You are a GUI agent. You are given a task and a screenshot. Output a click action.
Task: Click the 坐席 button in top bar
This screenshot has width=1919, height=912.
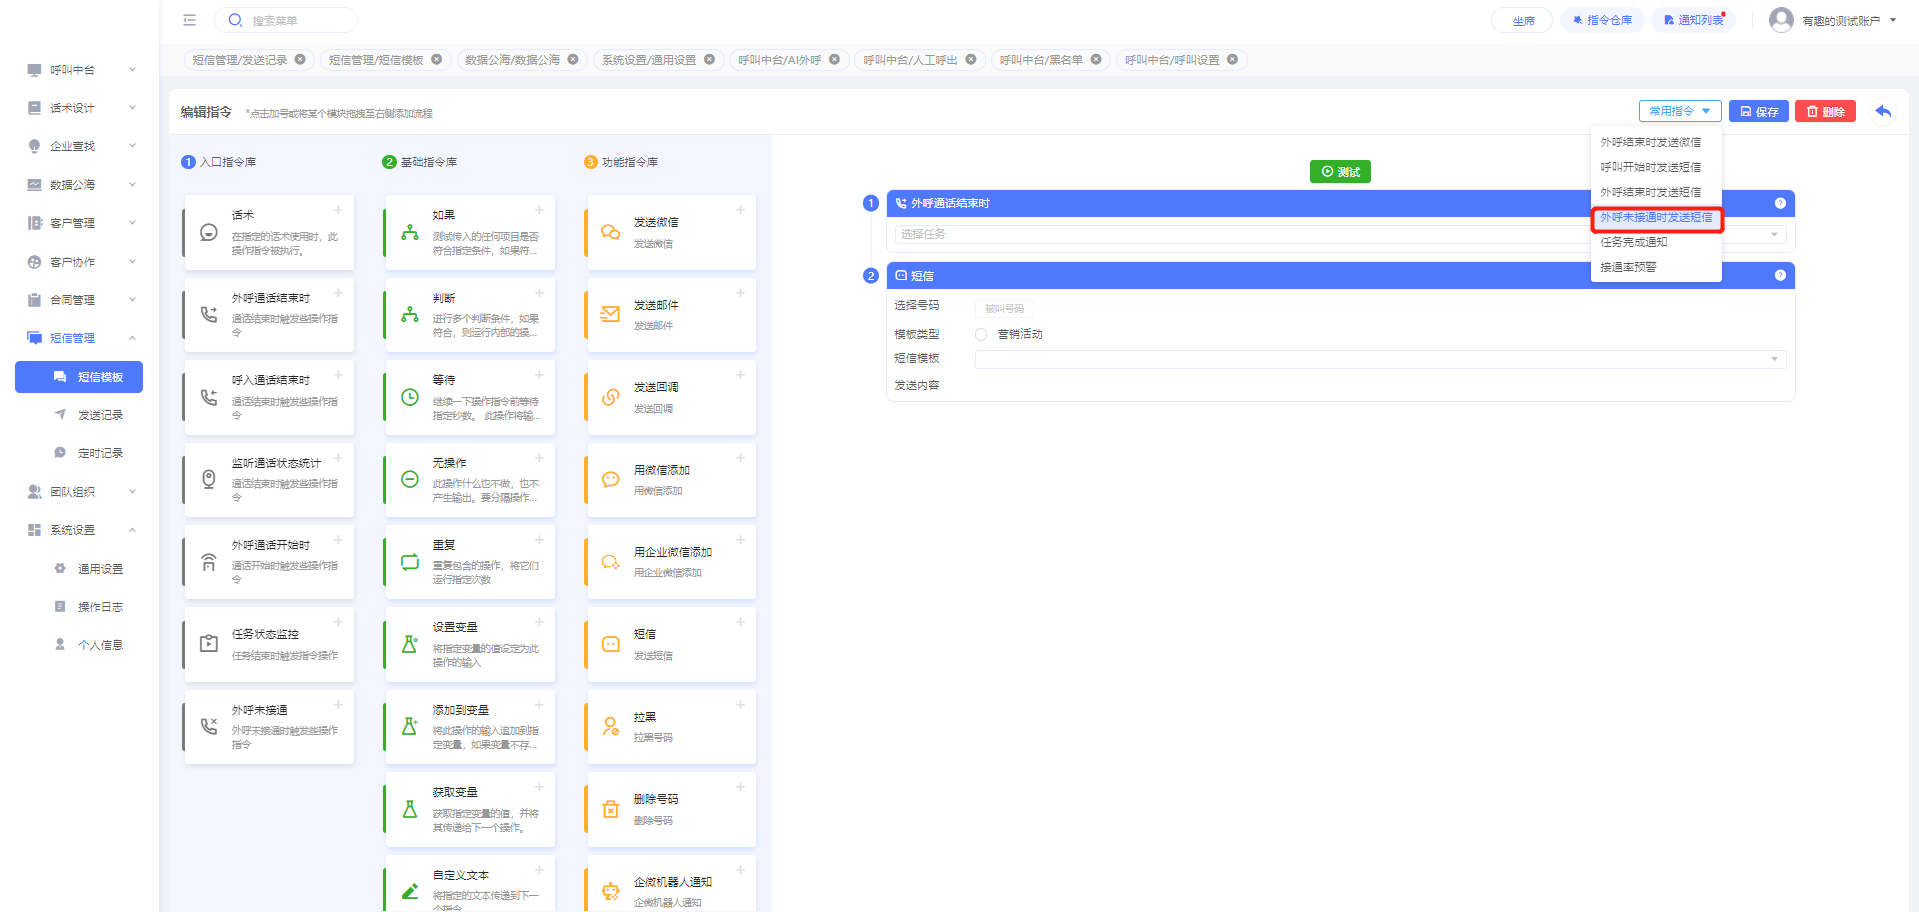click(1522, 20)
